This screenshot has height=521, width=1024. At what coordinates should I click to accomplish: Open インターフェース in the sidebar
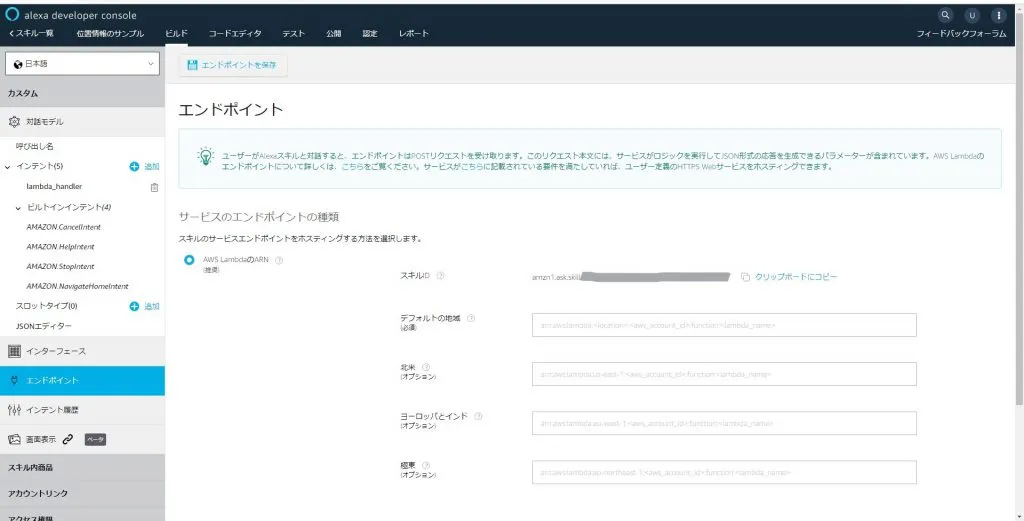[55, 351]
